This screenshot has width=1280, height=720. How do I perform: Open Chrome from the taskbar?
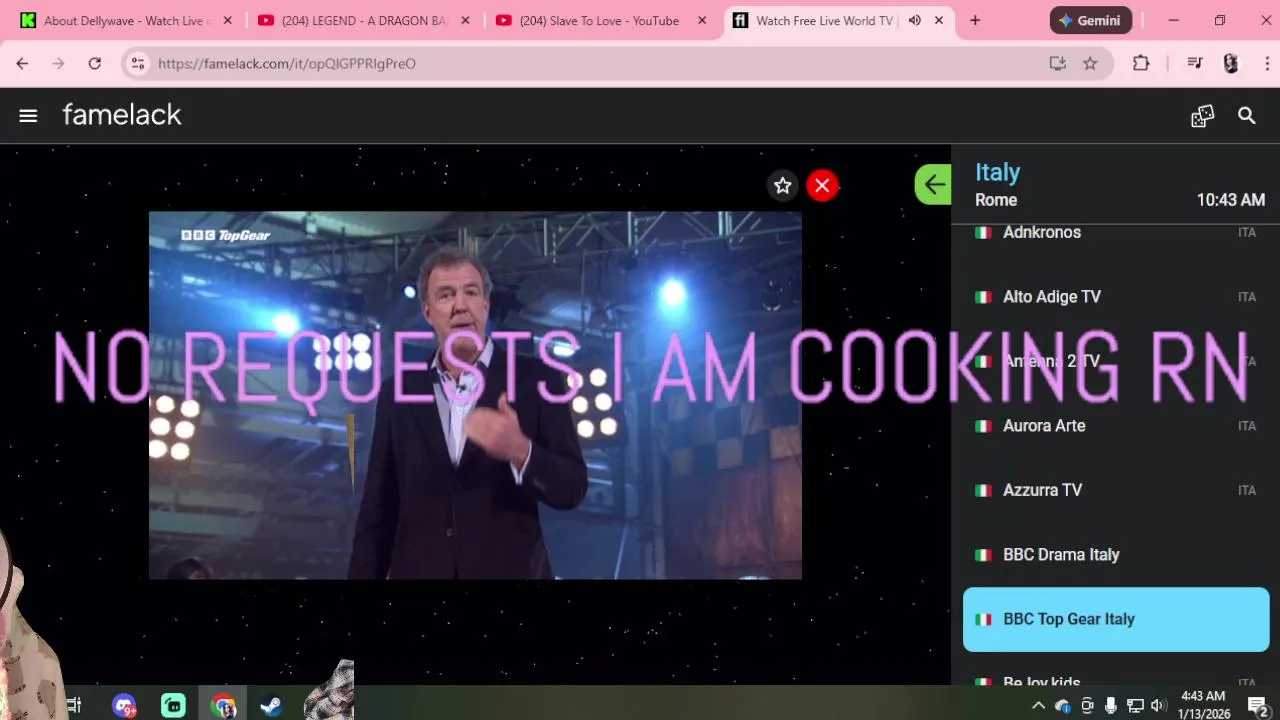coord(223,706)
